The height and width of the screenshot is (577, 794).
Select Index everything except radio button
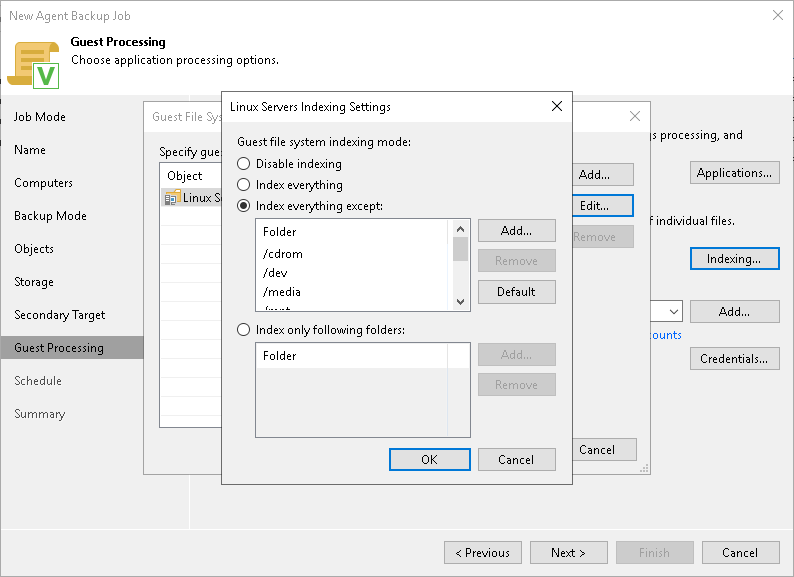244,206
